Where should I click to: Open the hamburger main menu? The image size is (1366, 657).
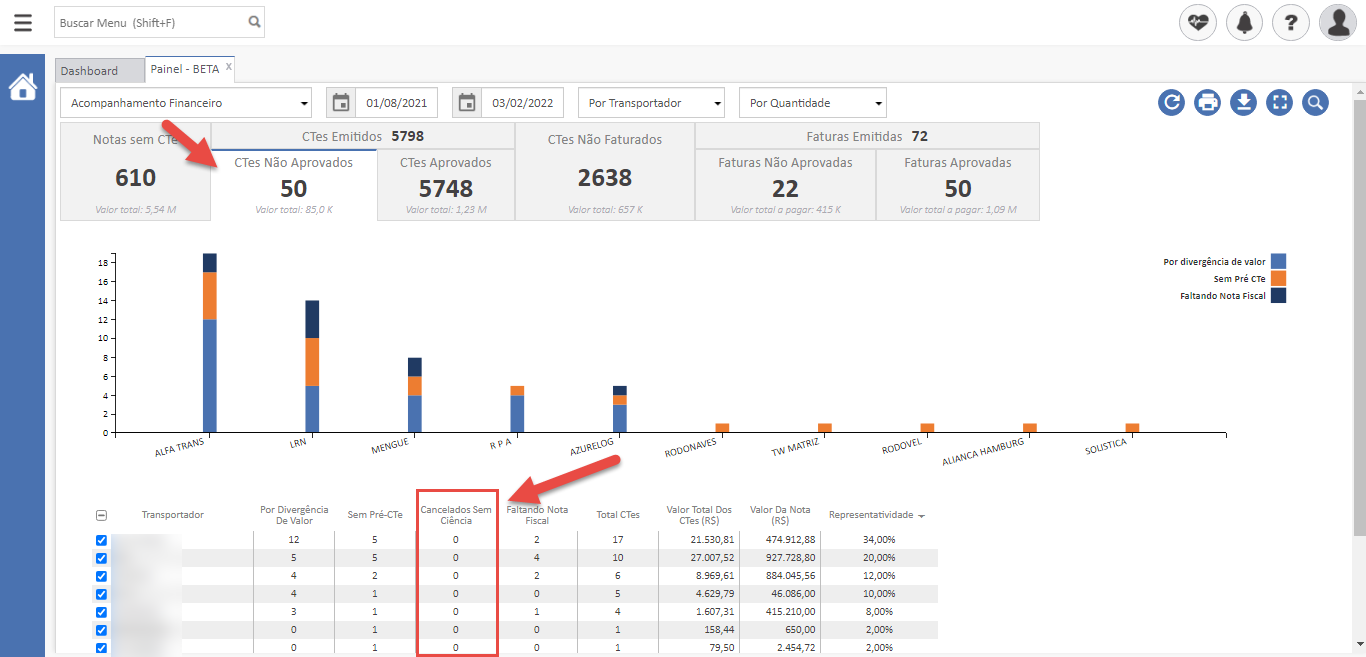pos(22,22)
